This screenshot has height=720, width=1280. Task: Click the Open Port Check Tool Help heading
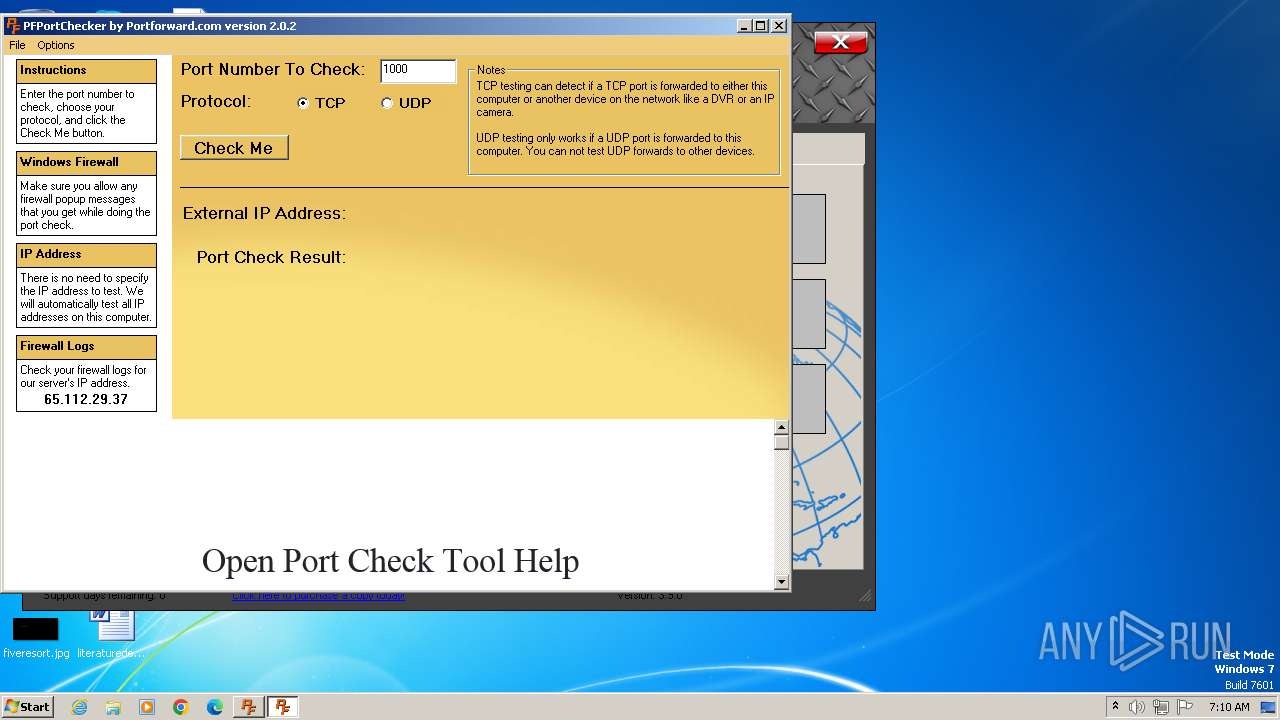click(390, 561)
